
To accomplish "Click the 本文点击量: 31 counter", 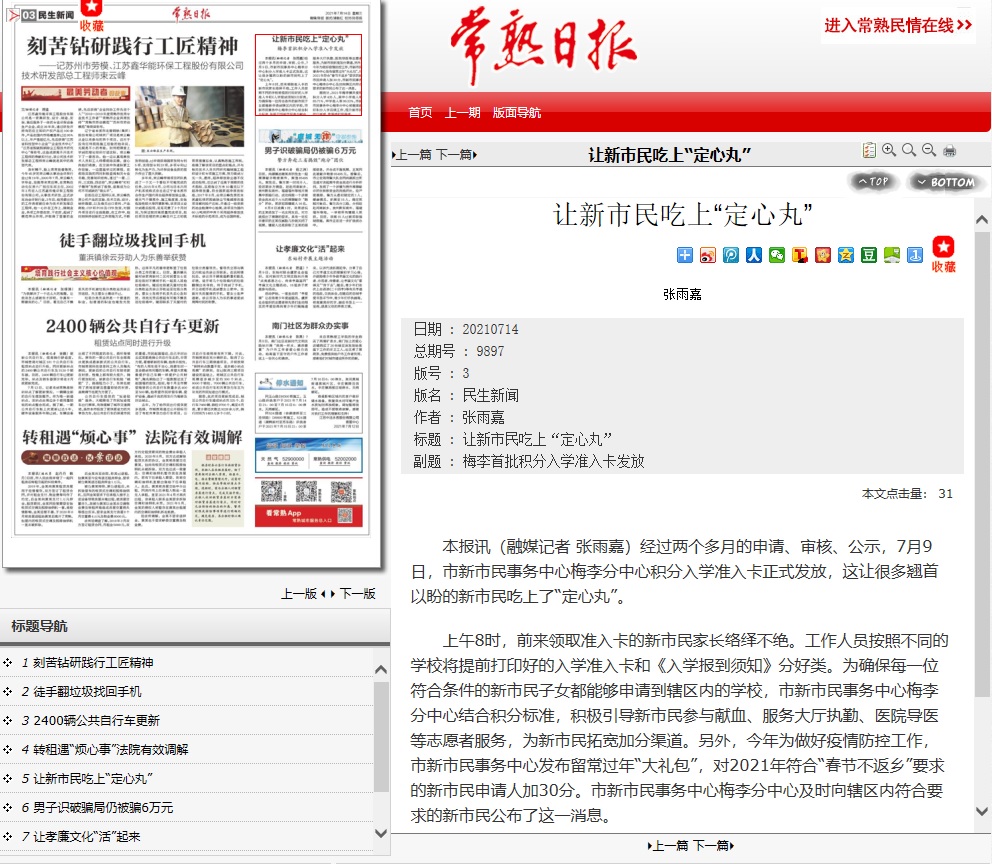I will 907,493.
